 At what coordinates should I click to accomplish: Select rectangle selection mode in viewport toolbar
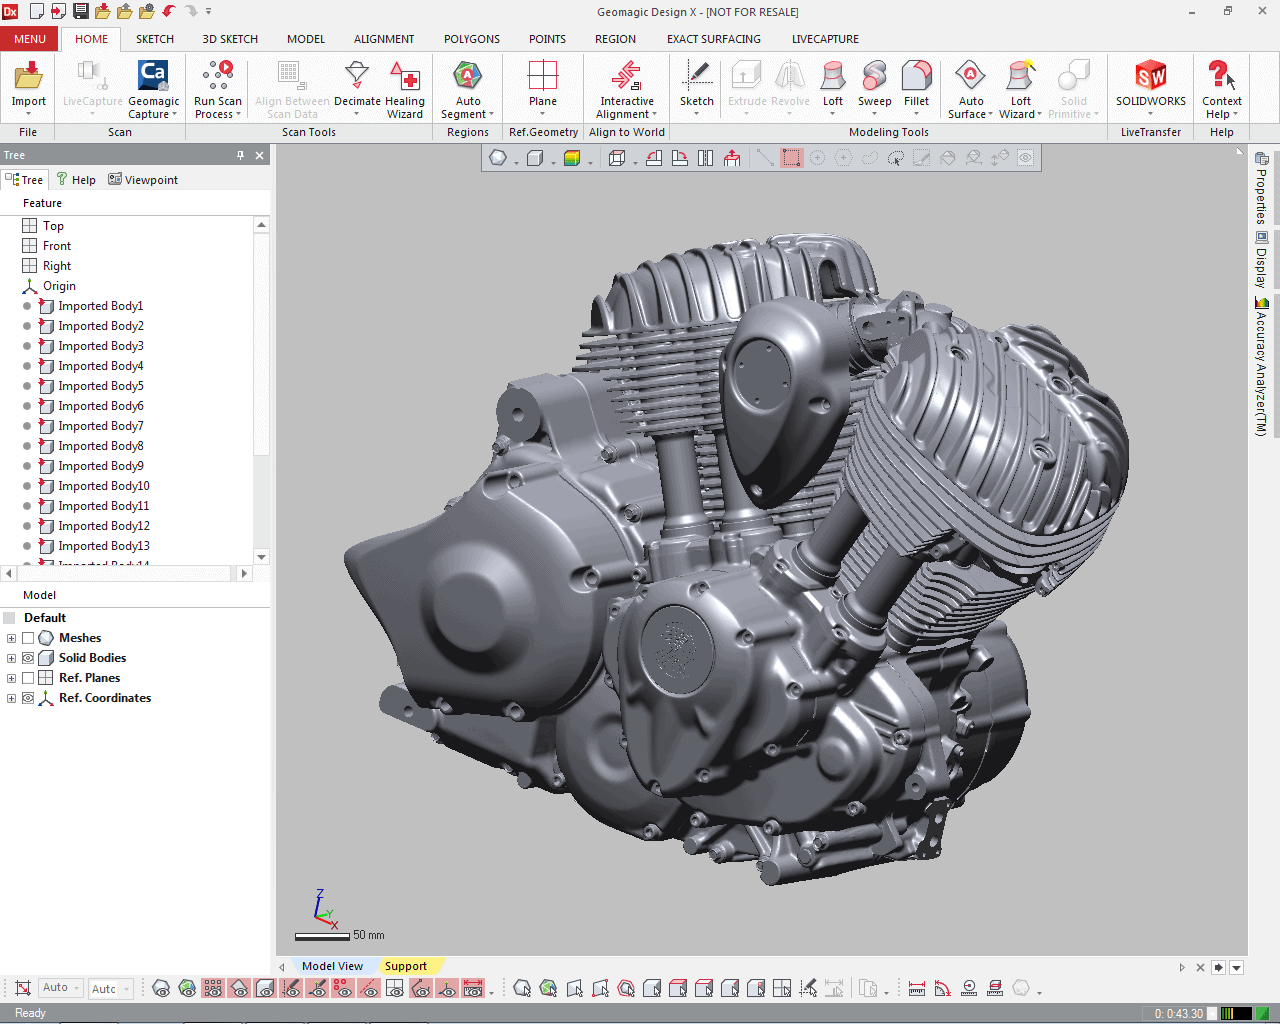[x=791, y=158]
